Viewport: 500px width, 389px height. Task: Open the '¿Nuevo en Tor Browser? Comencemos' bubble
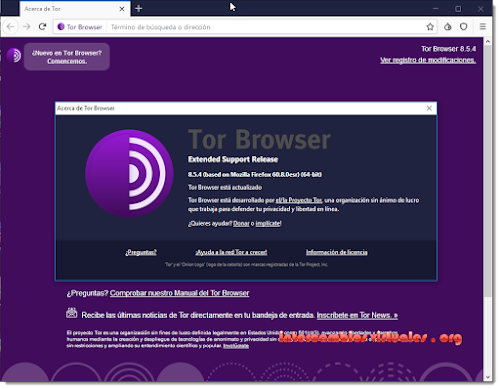[x=67, y=57]
